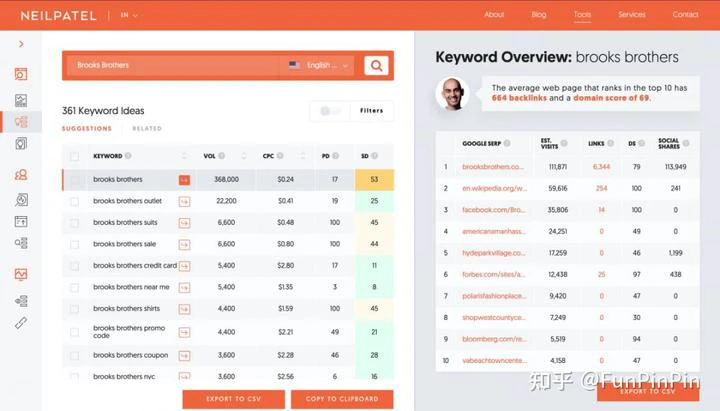
Task: Click the Brooks Brothers search field
Action: pyautogui.click(x=174, y=65)
